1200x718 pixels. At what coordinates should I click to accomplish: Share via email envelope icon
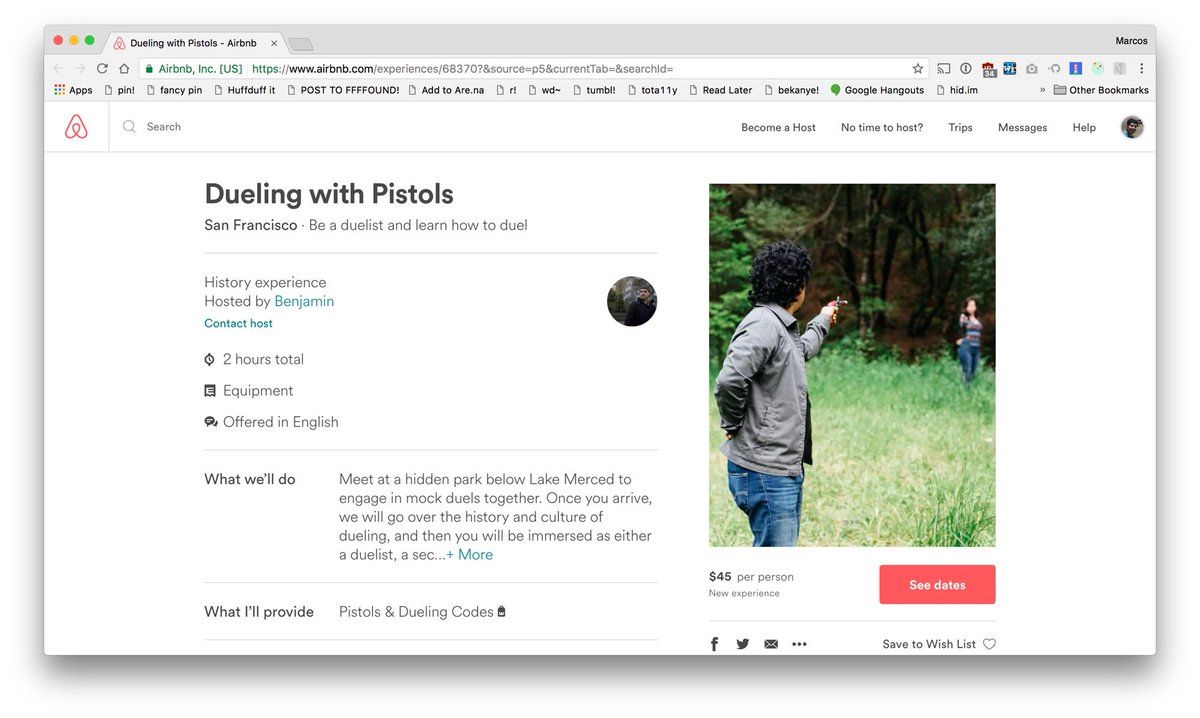tap(771, 644)
